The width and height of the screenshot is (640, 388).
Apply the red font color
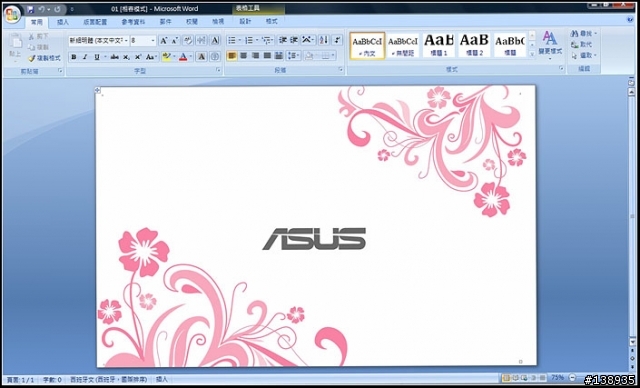(183, 57)
